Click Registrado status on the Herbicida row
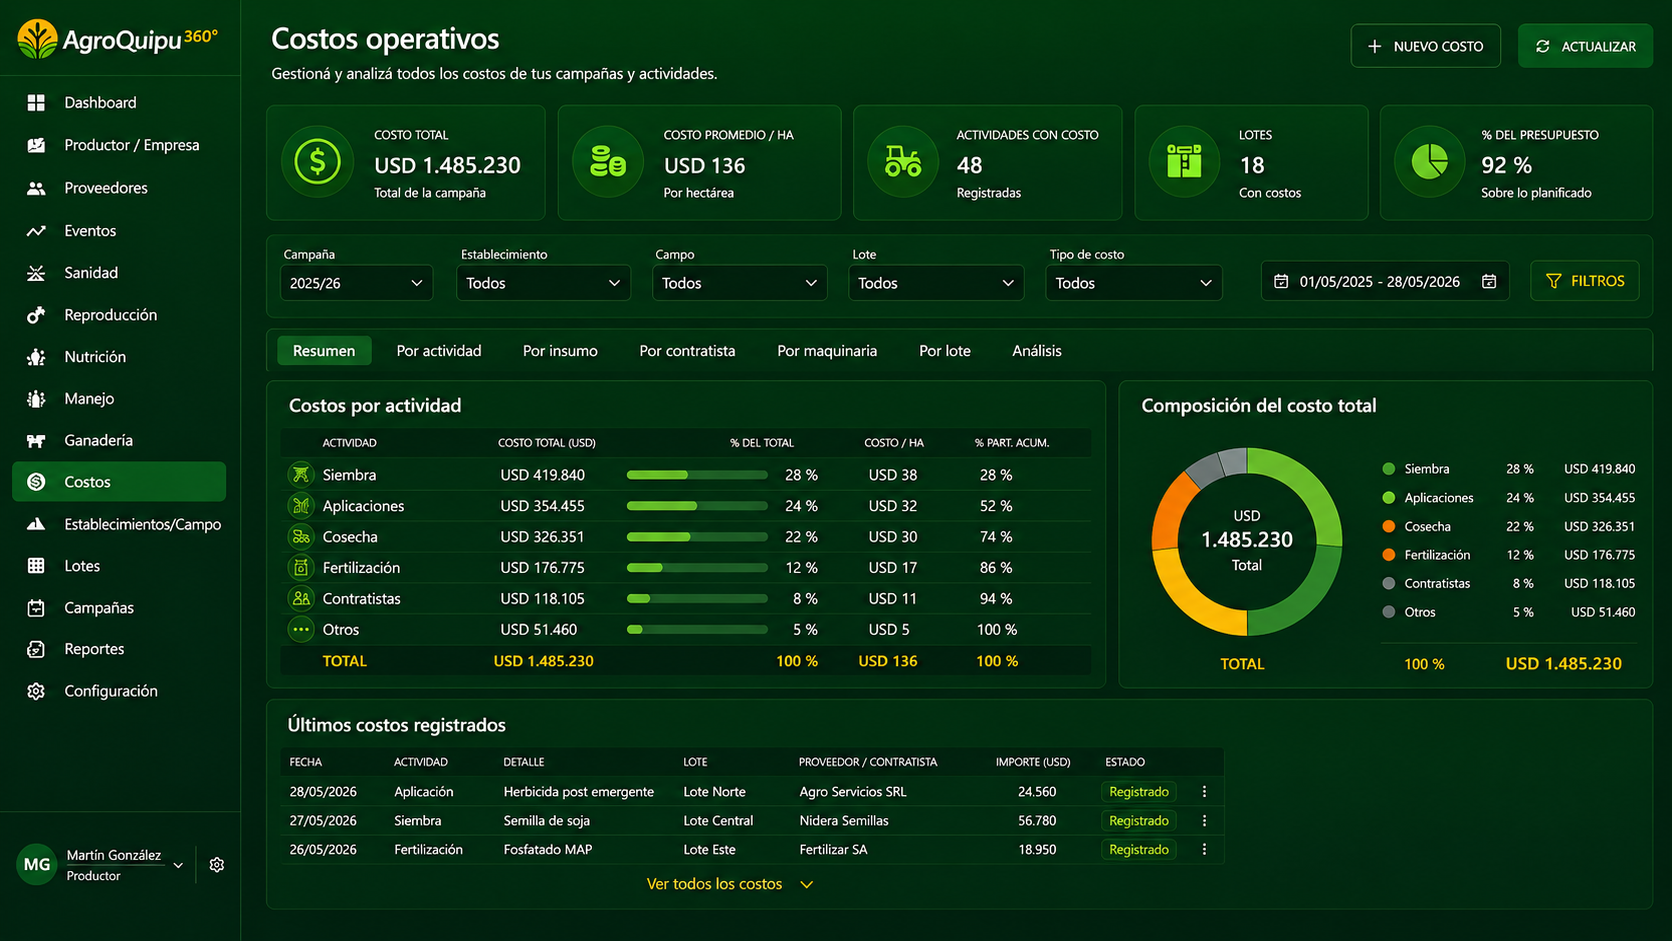 coord(1139,792)
